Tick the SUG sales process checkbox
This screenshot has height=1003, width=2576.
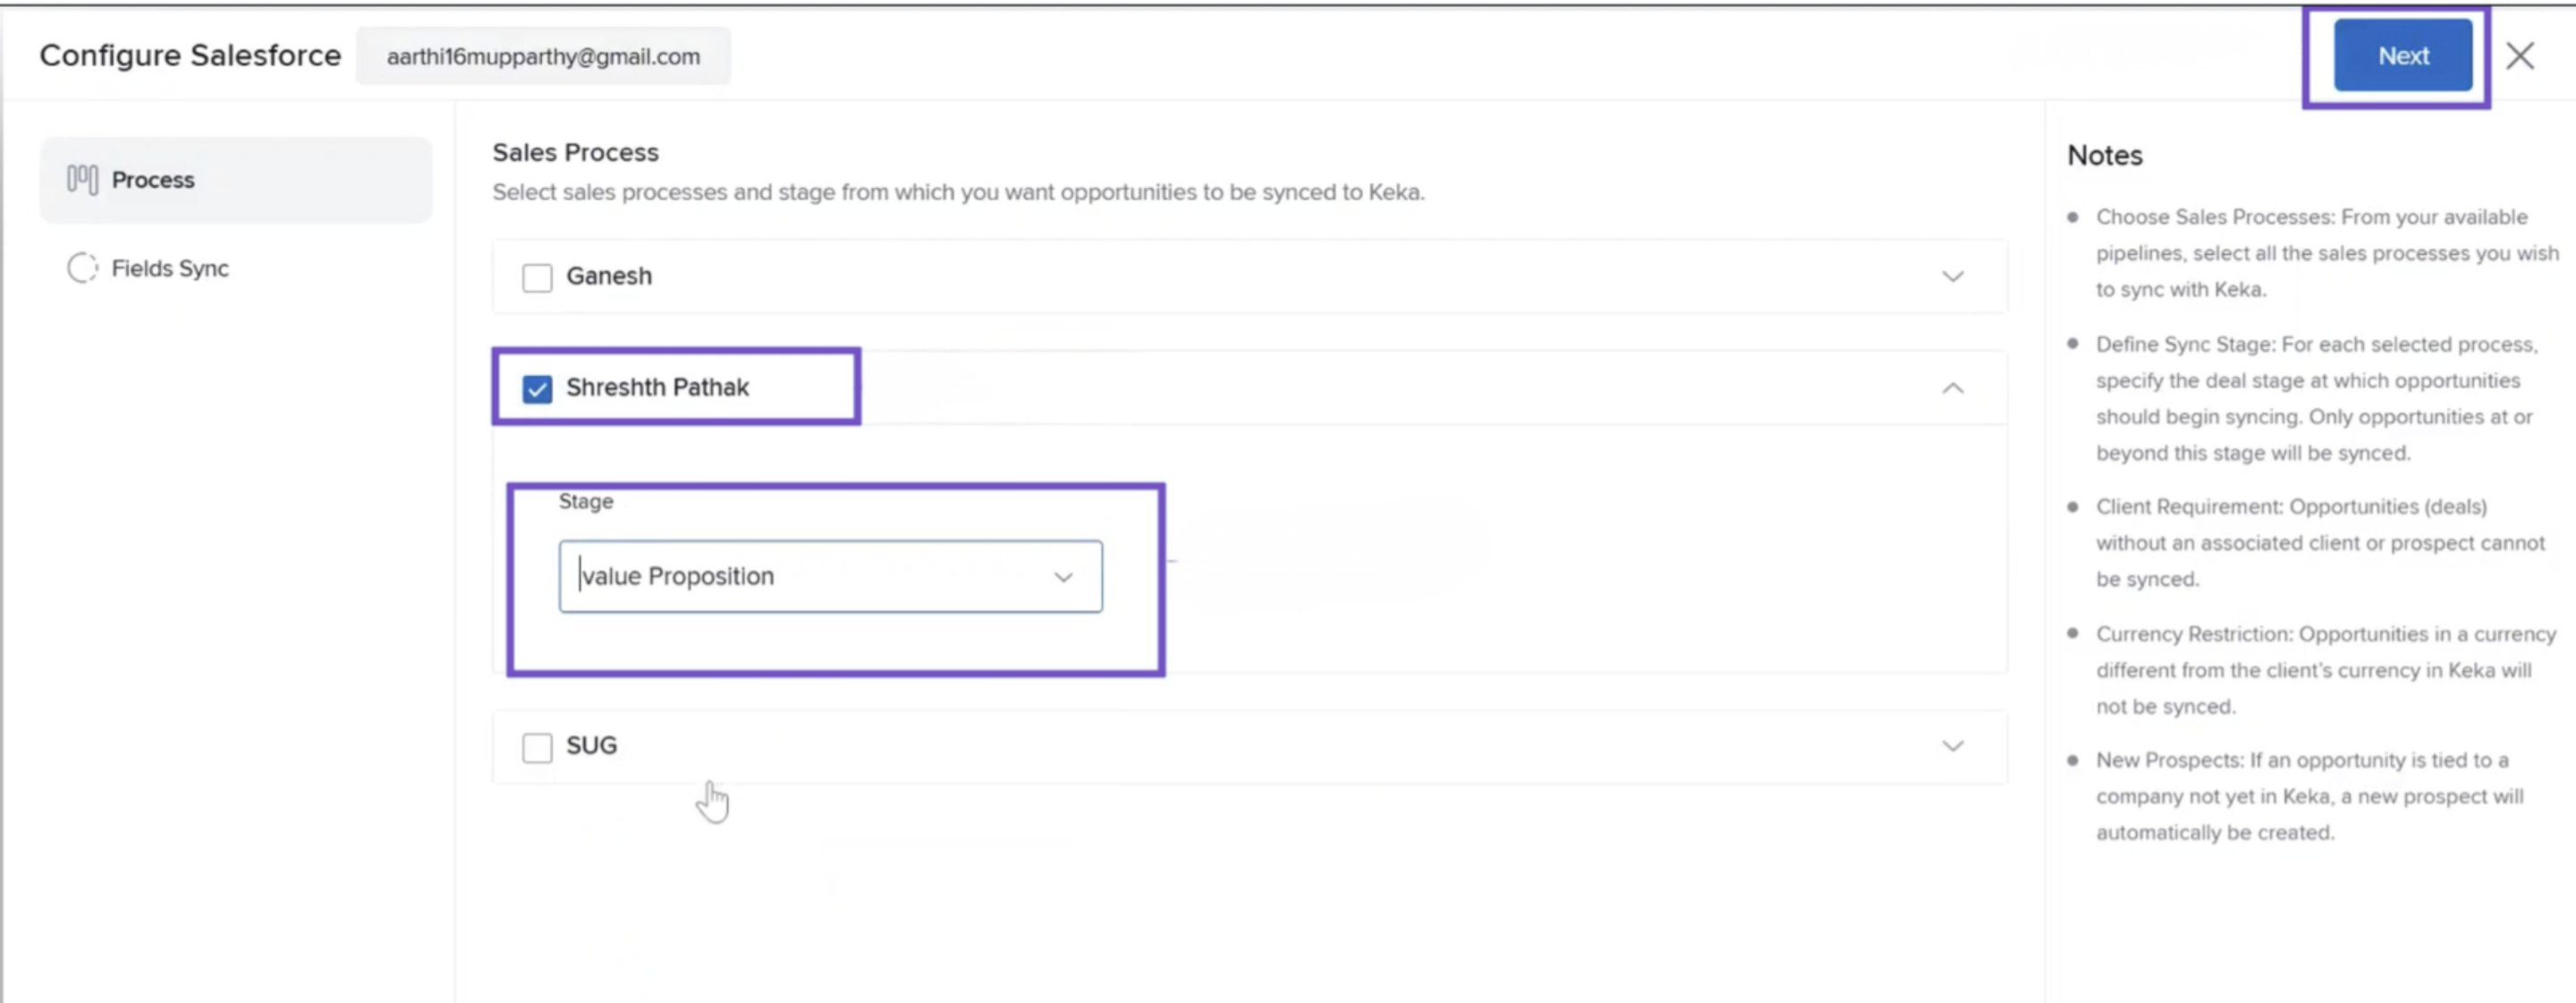click(537, 747)
